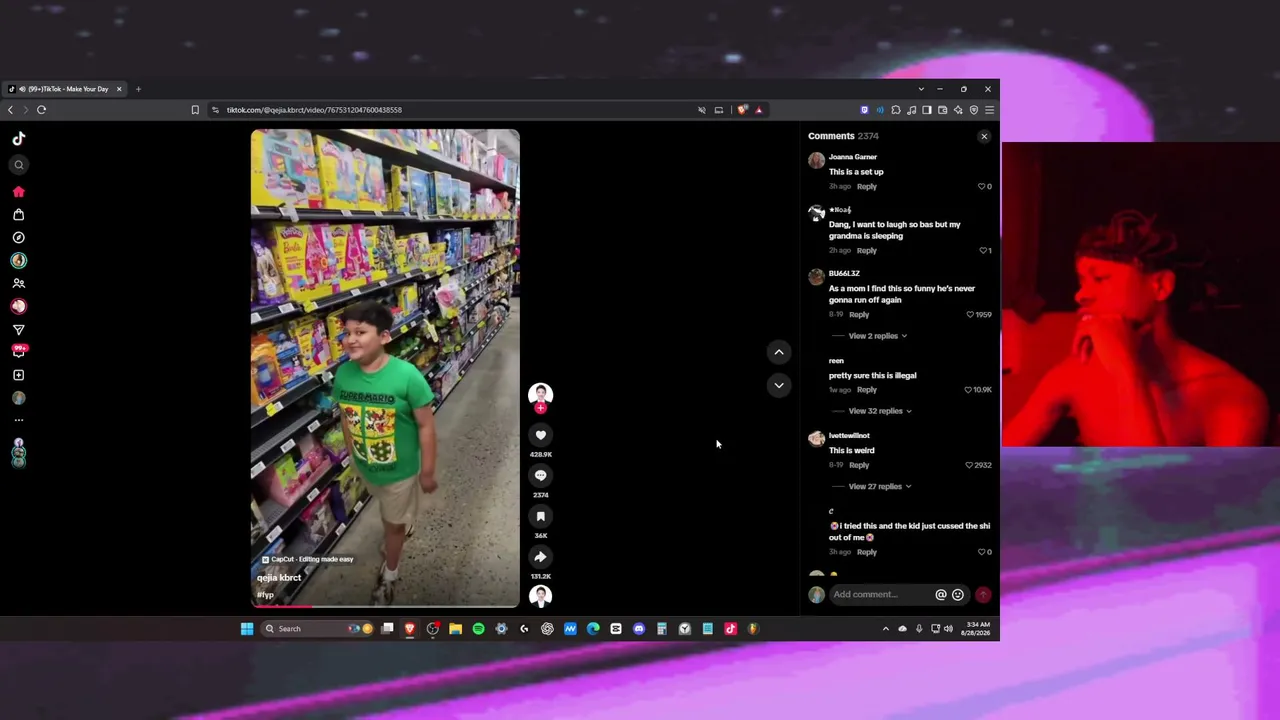This screenshot has width=1280, height=720.
Task: Click the video comments bubble icon
Action: pos(541,476)
